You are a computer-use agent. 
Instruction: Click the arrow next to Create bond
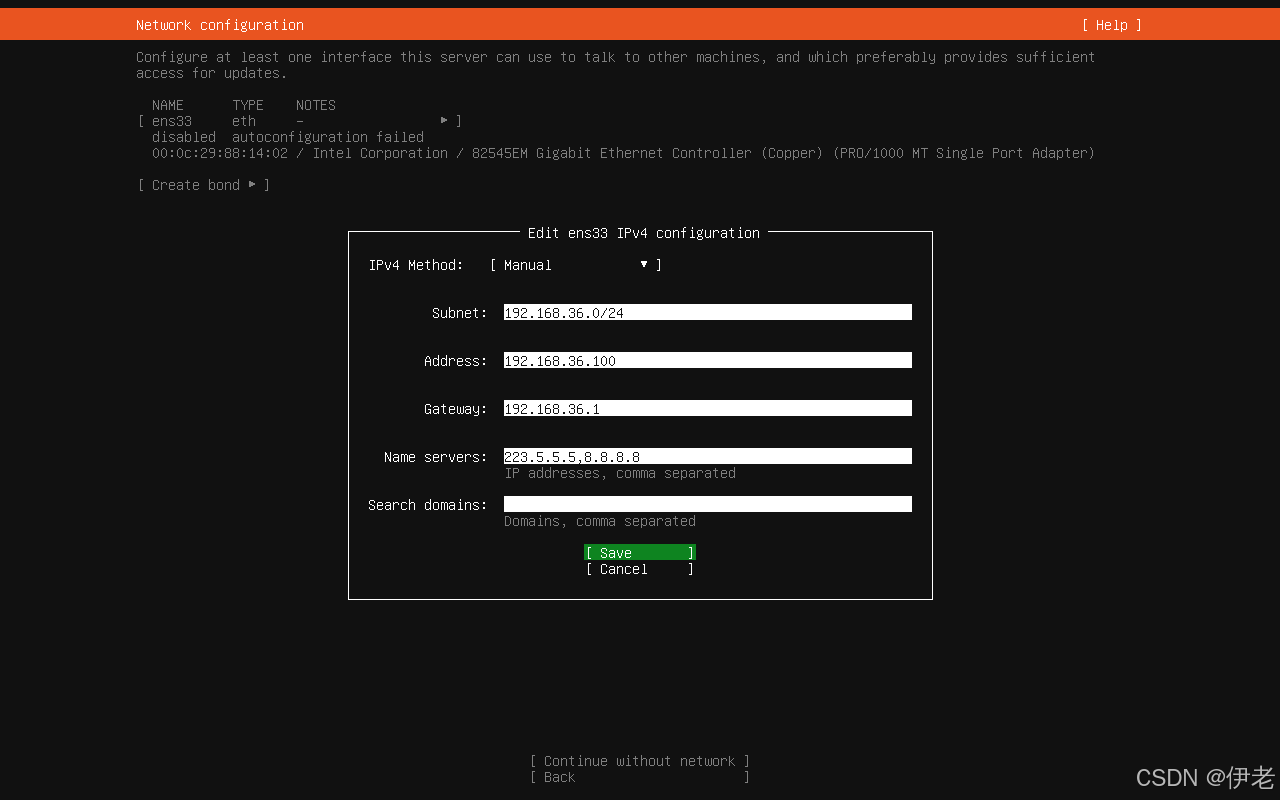pyautogui.click(x=252, y=185)
